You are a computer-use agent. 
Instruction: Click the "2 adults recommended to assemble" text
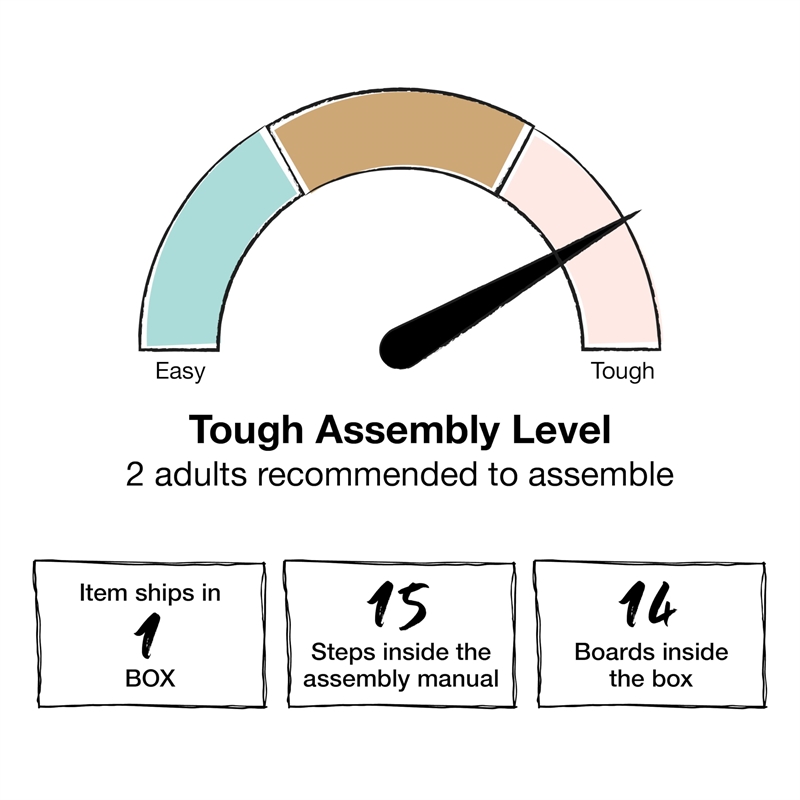pyautogui.click(x=400, y=474)
